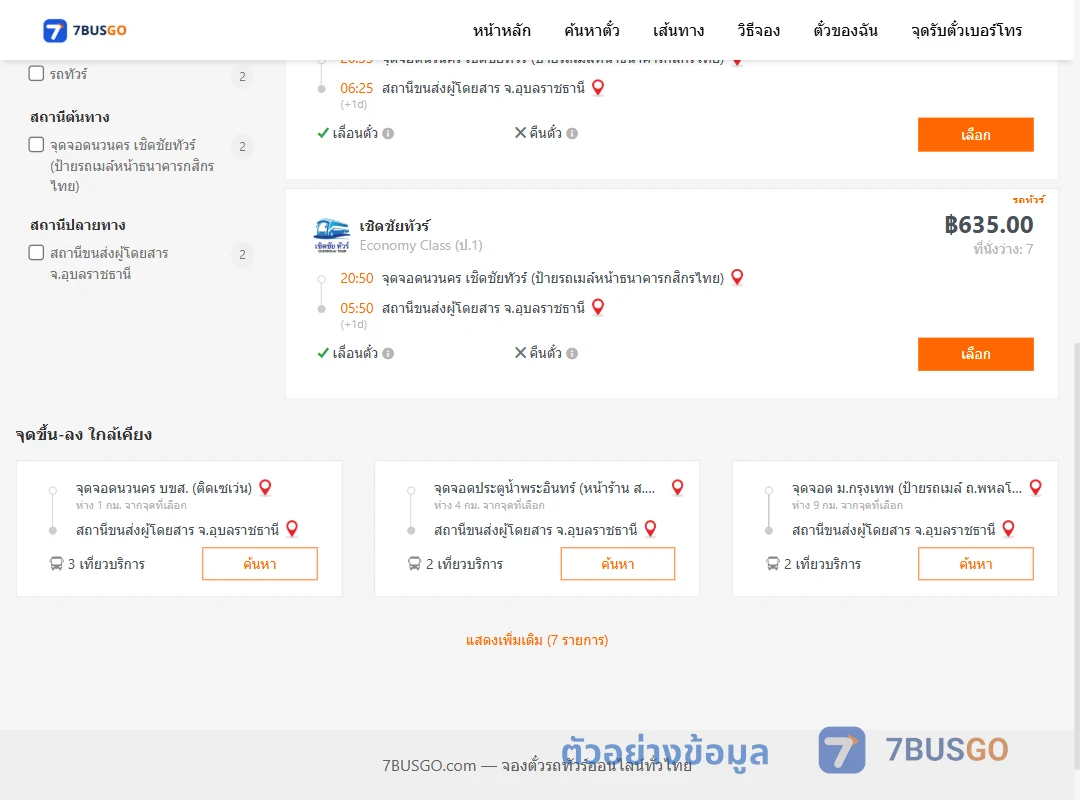Tick the สถานีขนส่งผู้โดยสาร จ.อุบลราชธานี destination checkbox
Screen dimensions: 1080x800
(36, 252)
